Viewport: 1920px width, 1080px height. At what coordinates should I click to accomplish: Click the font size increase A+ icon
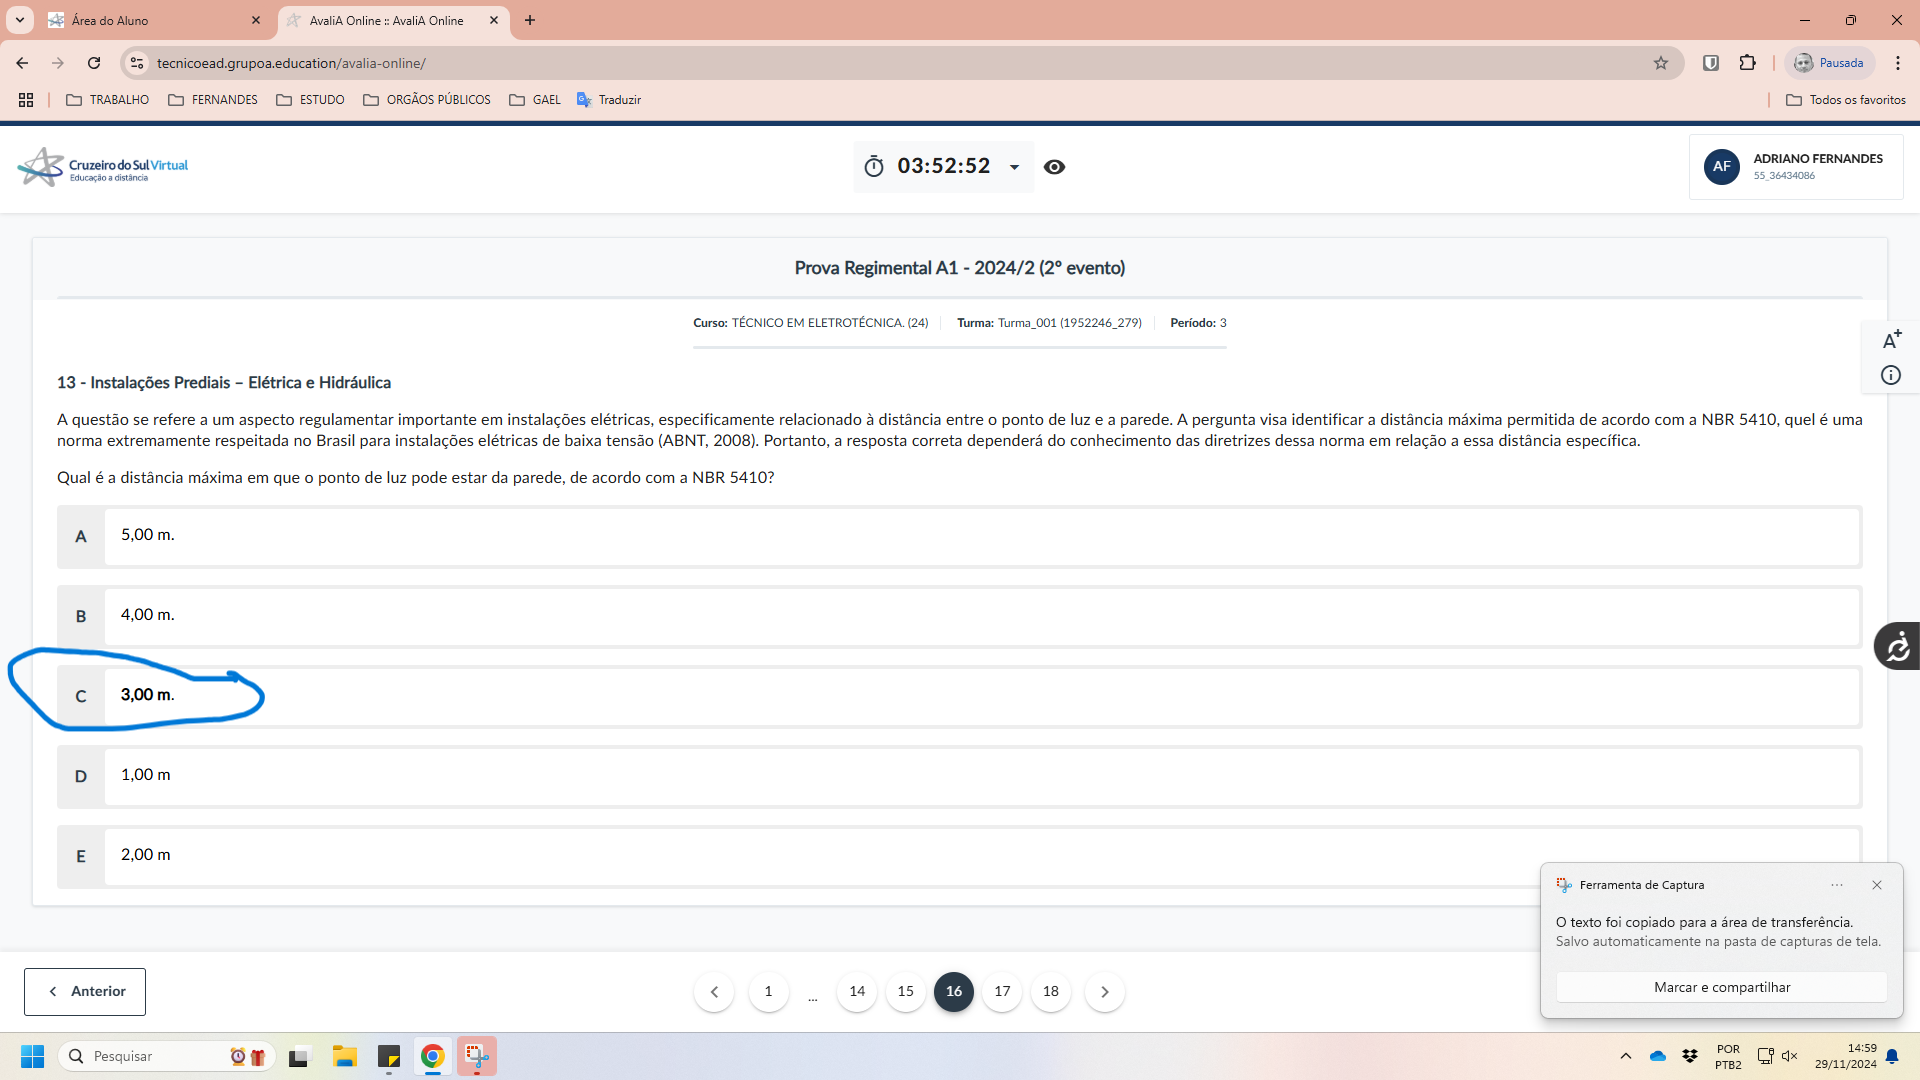pos(1891,340)
